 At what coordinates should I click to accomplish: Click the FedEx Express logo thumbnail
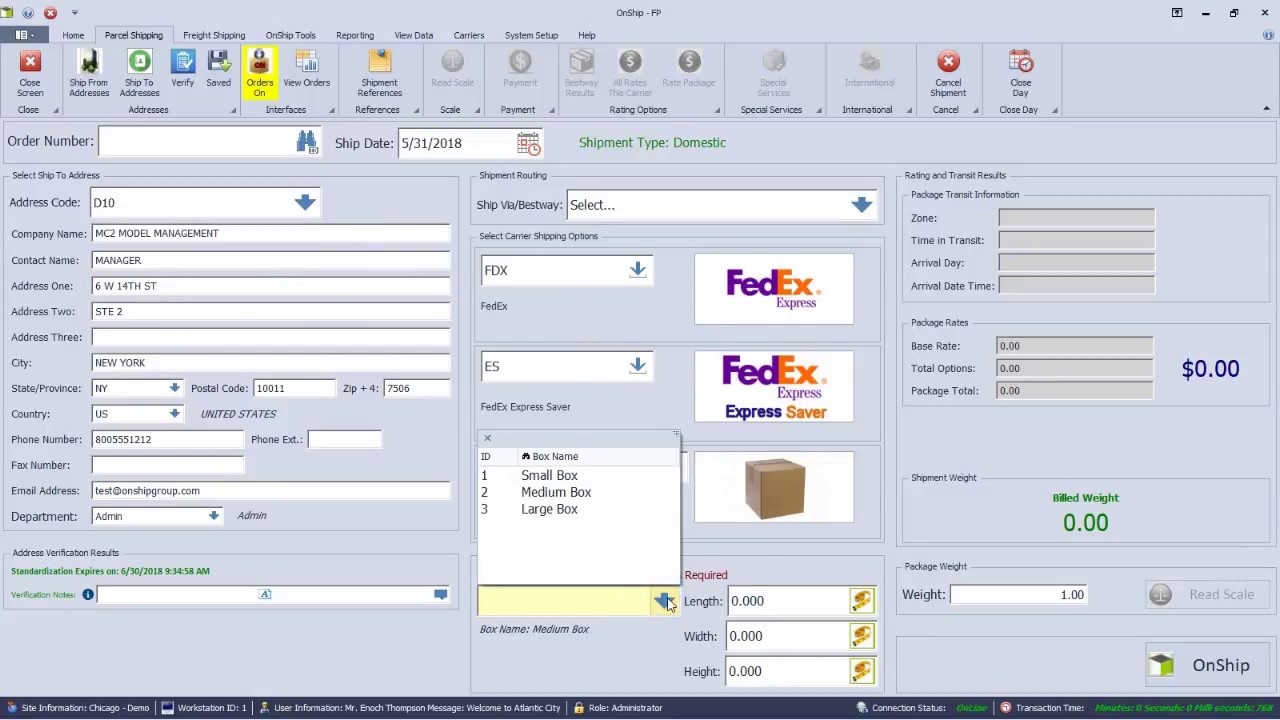tap(774, 288)
